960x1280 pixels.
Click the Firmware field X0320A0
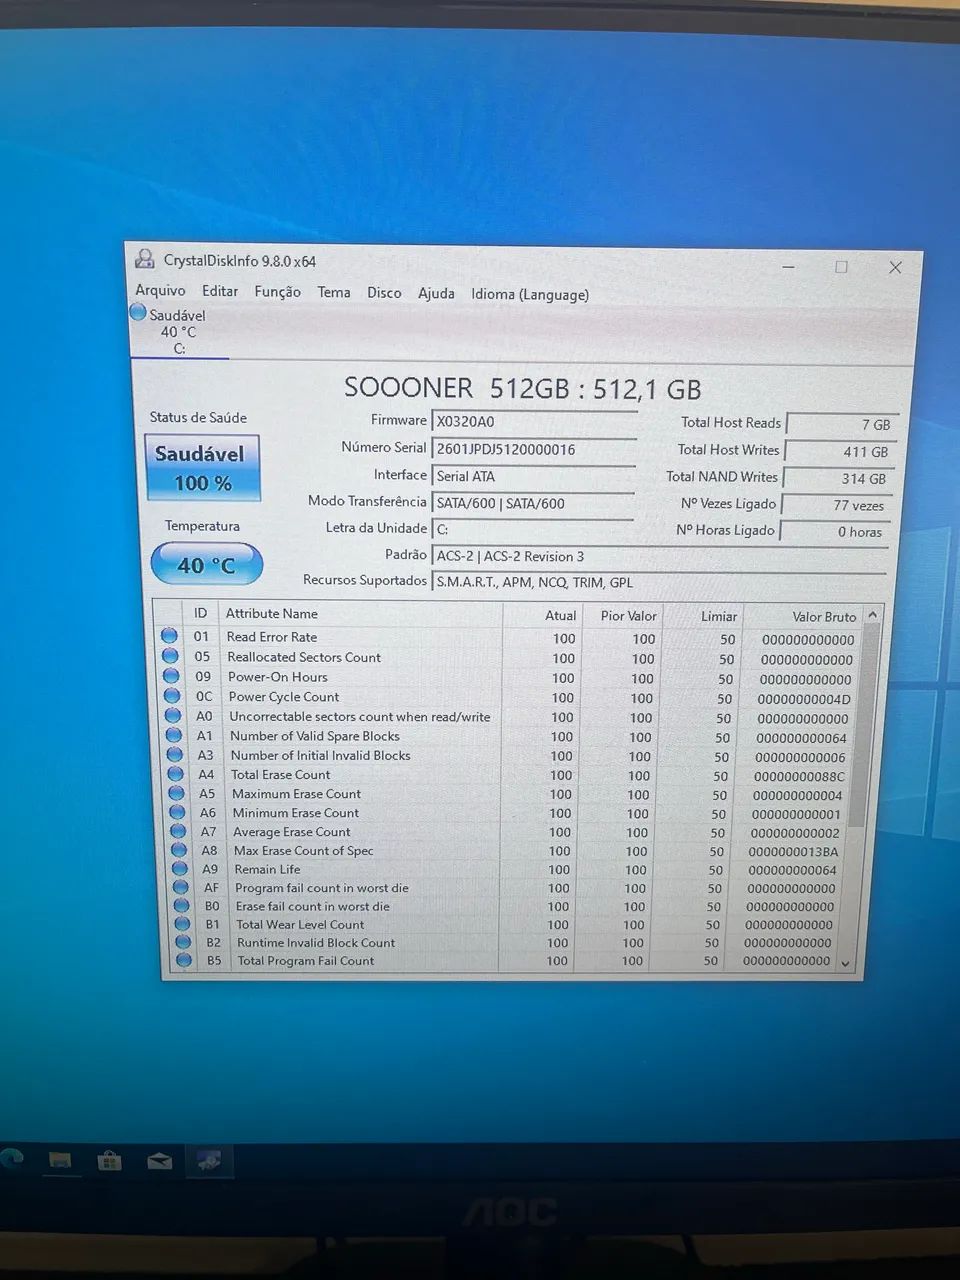[534, 422]
